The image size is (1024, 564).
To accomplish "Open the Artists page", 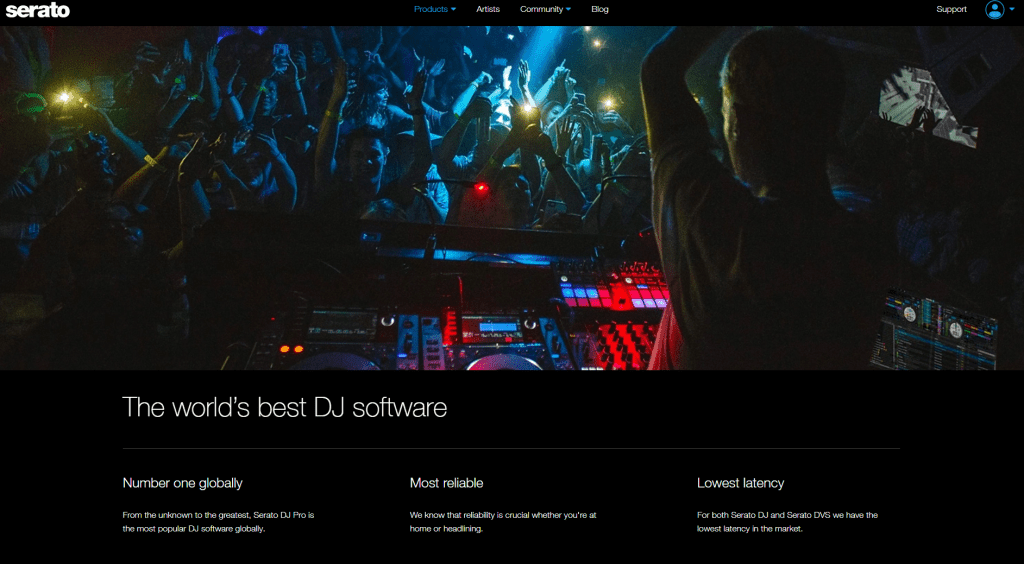I will (488, 9).
